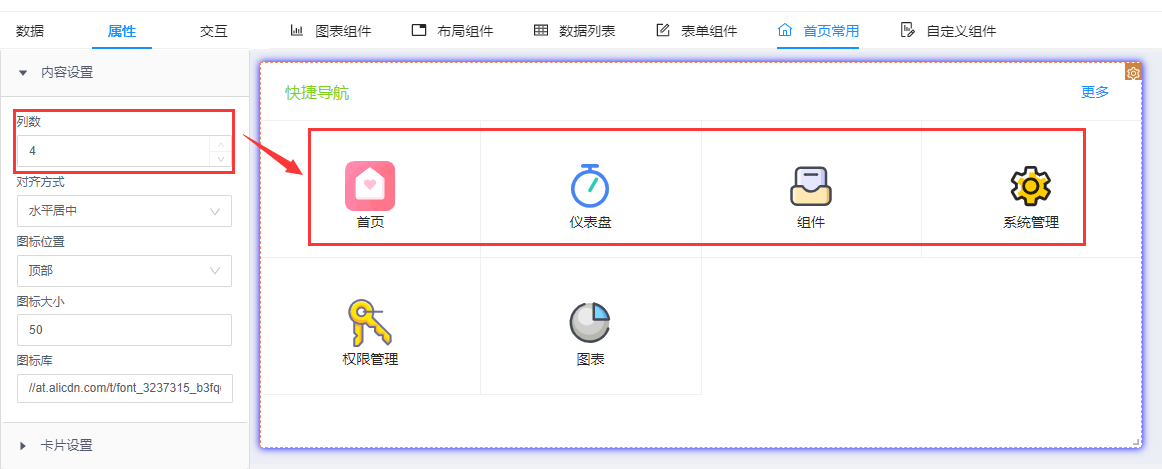Click the 仪表盘 stopwatch icon
This screenshot has width=1162, height=469.
point(590,185)
